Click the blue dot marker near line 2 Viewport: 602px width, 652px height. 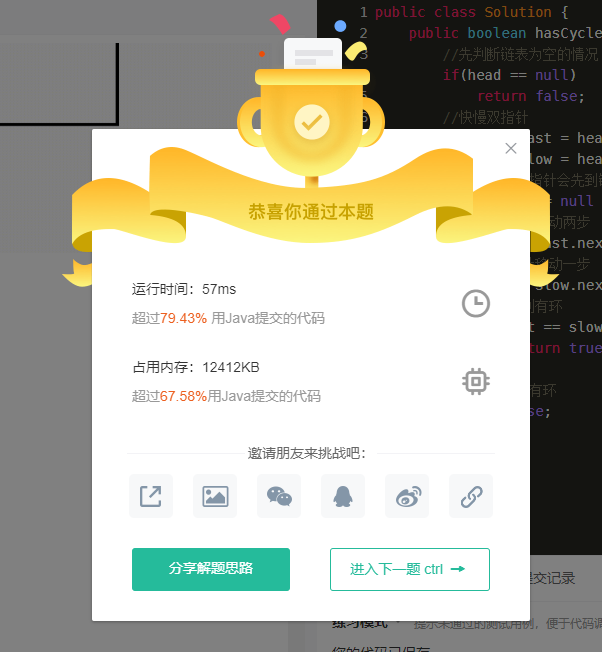tap(340, 26)
